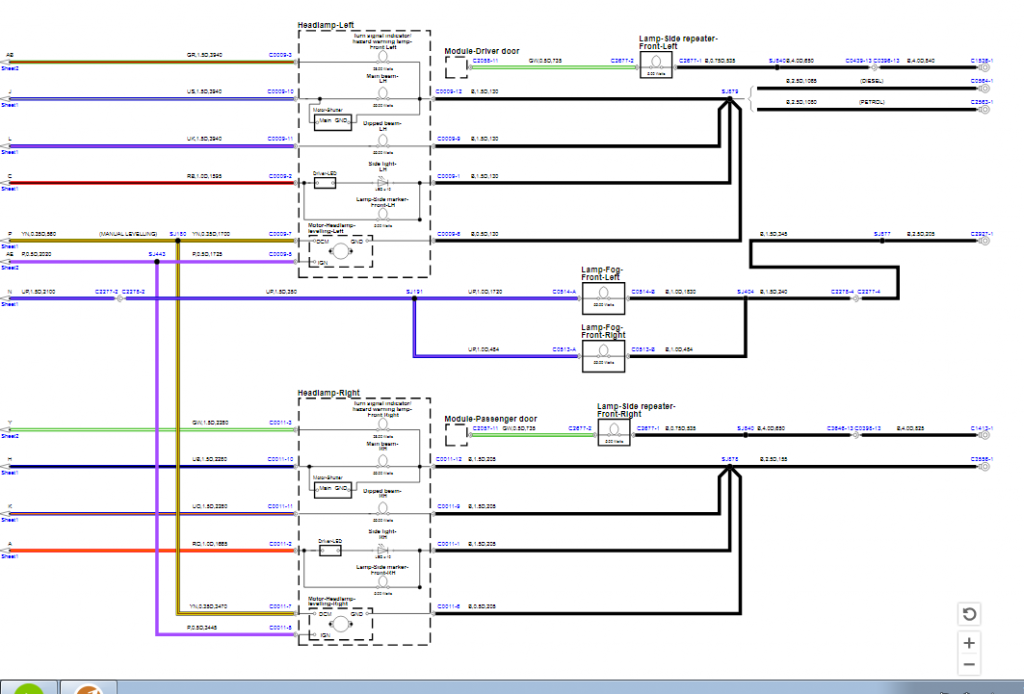Click the ground eyelet at C2927-1

tap(984, 241)
